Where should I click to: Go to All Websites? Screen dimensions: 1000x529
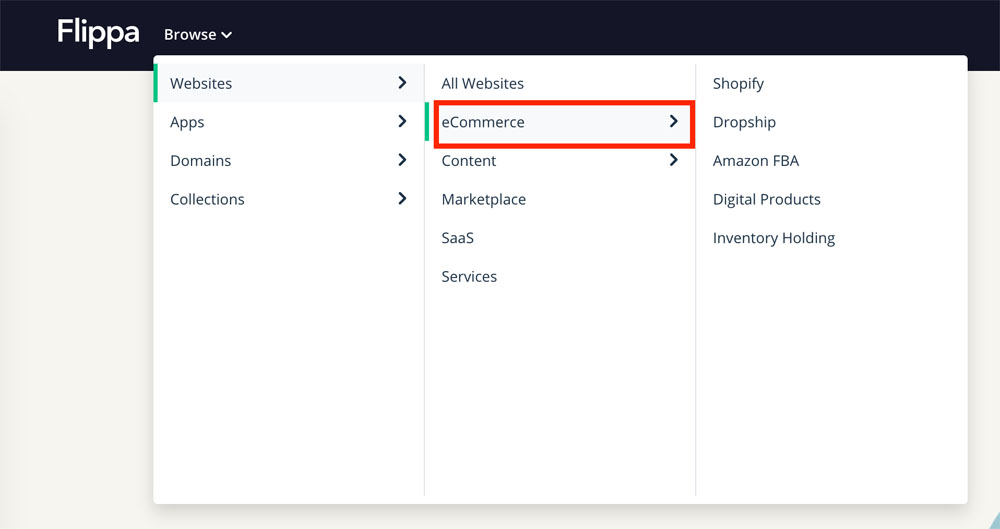(x=482, y=83)
